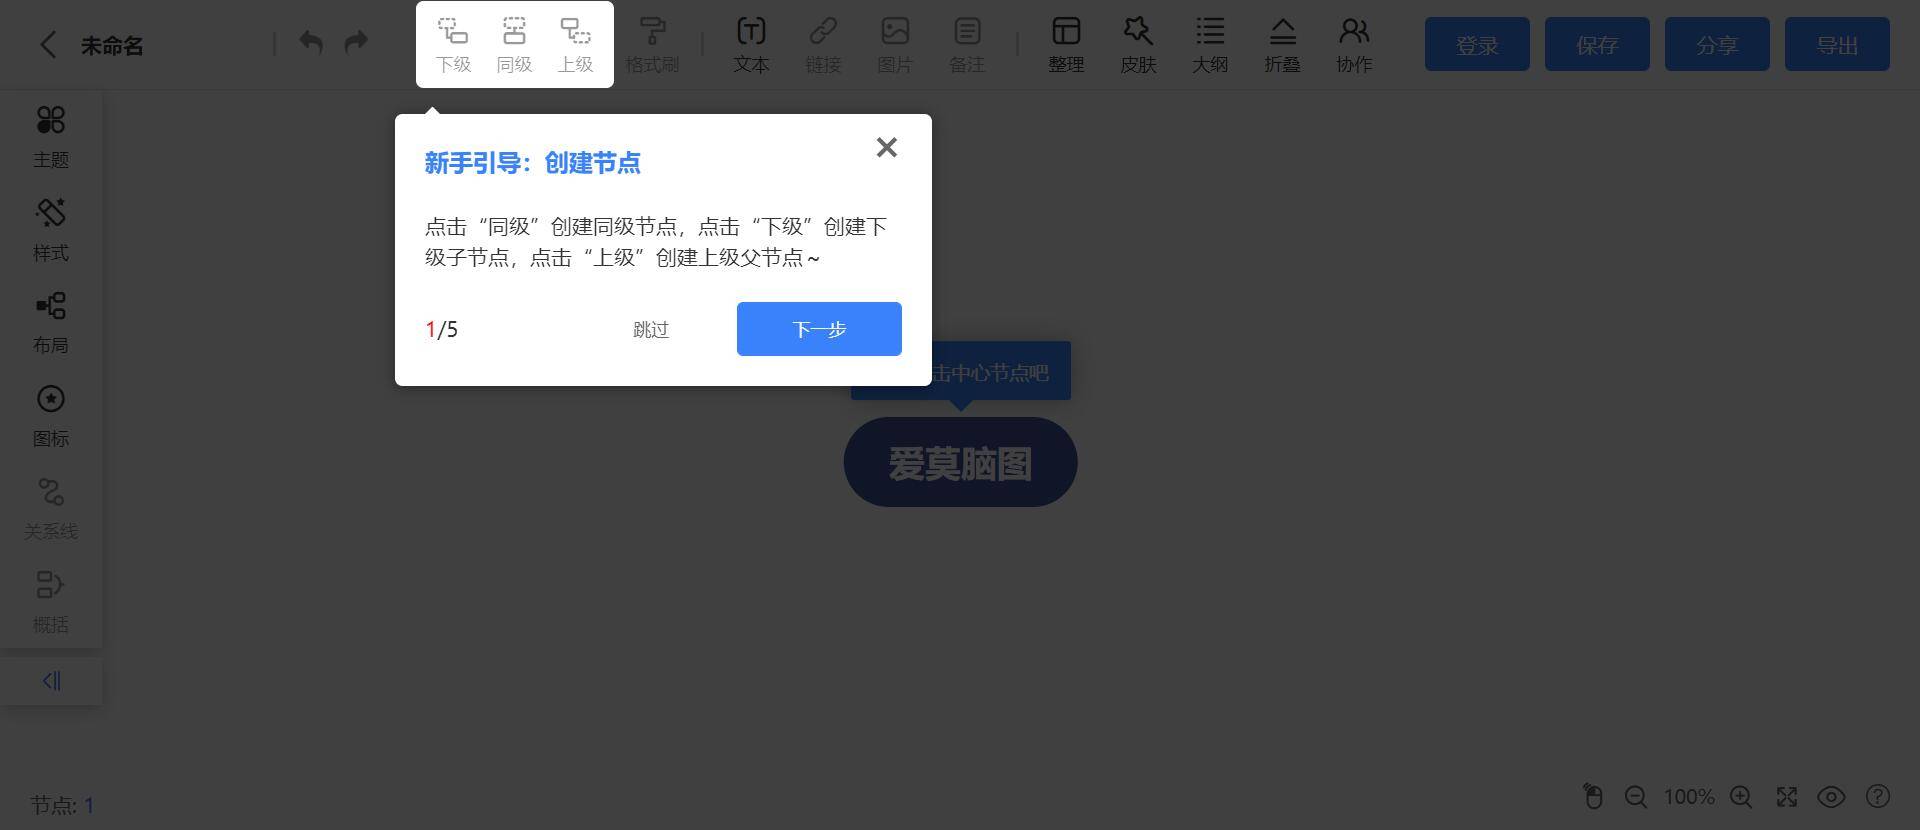Click the 未命名 document title

pos(112,46)
